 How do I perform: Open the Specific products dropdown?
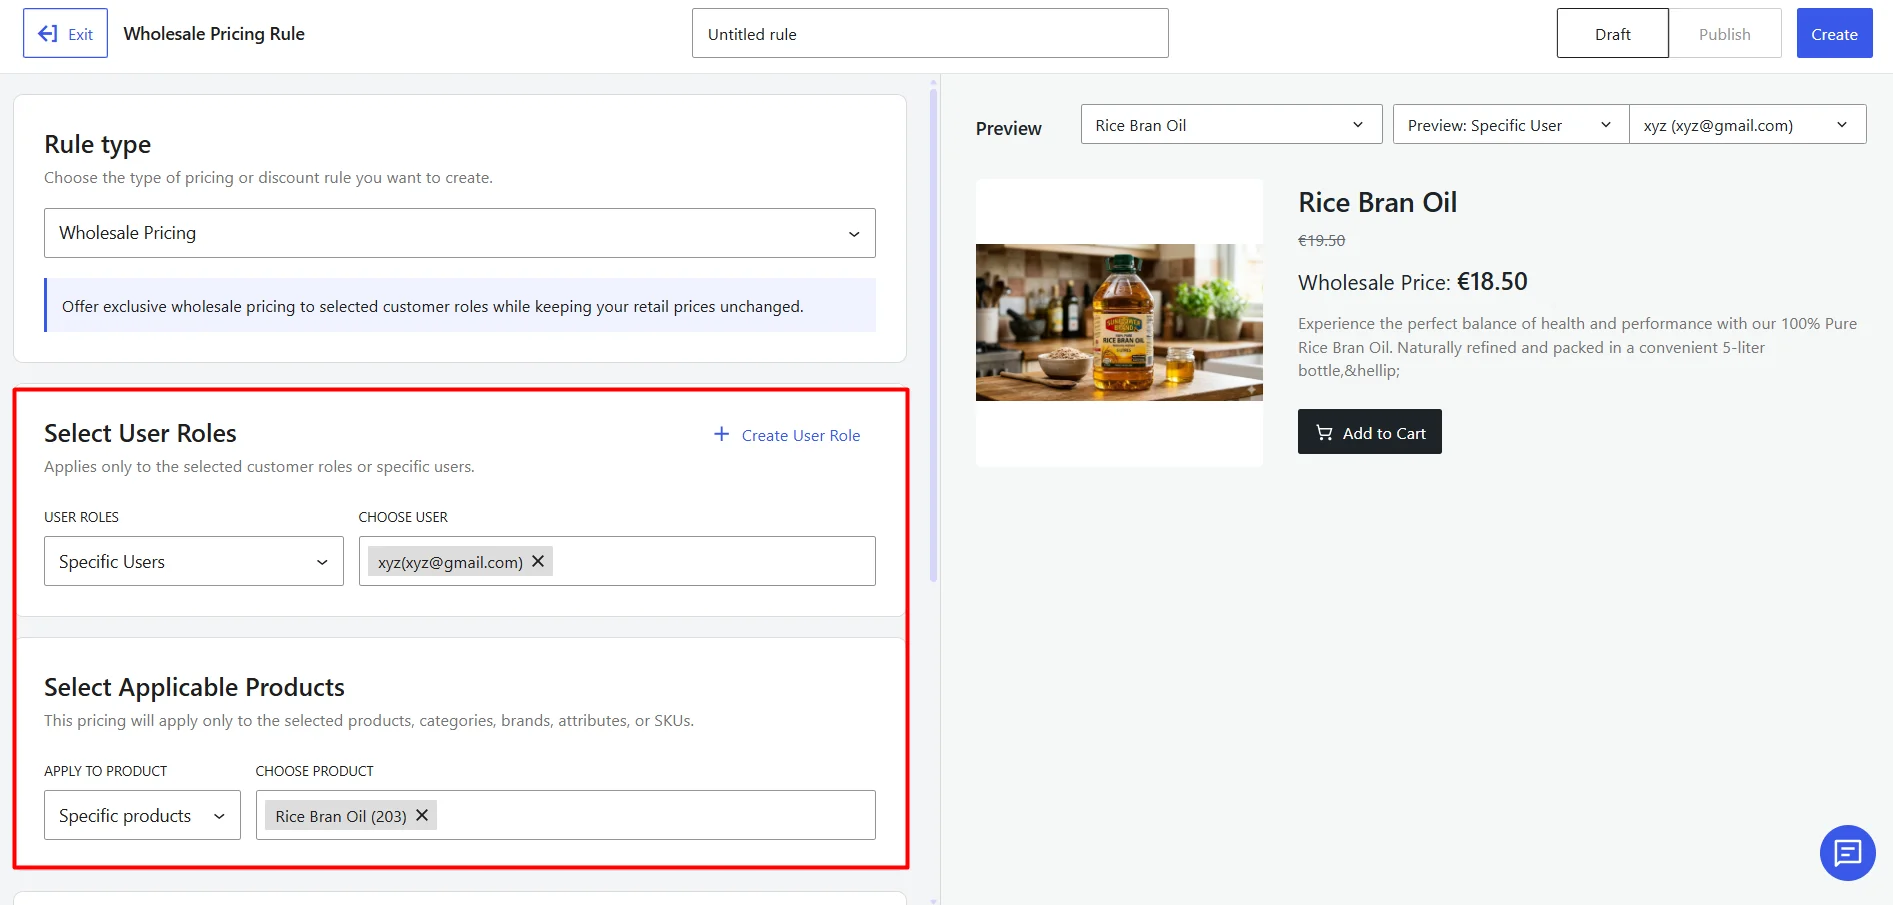coord(142,815)
